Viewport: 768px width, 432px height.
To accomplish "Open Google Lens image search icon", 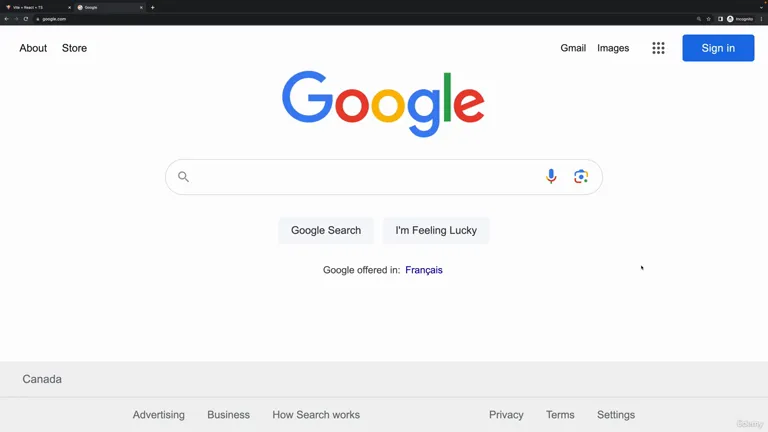I will [x=581, y=176].
